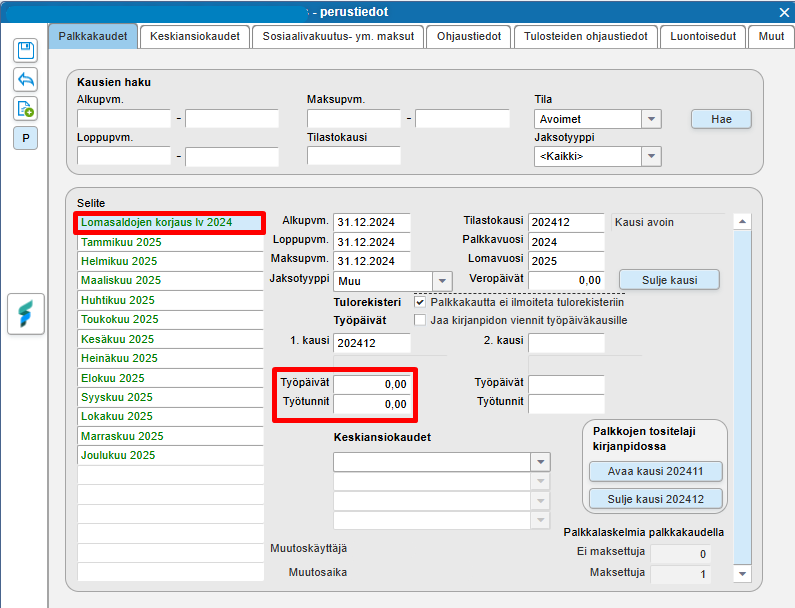795x608 pixels.
Task: Click the blue-green S logo icon
Action: [x=26, y=314]
